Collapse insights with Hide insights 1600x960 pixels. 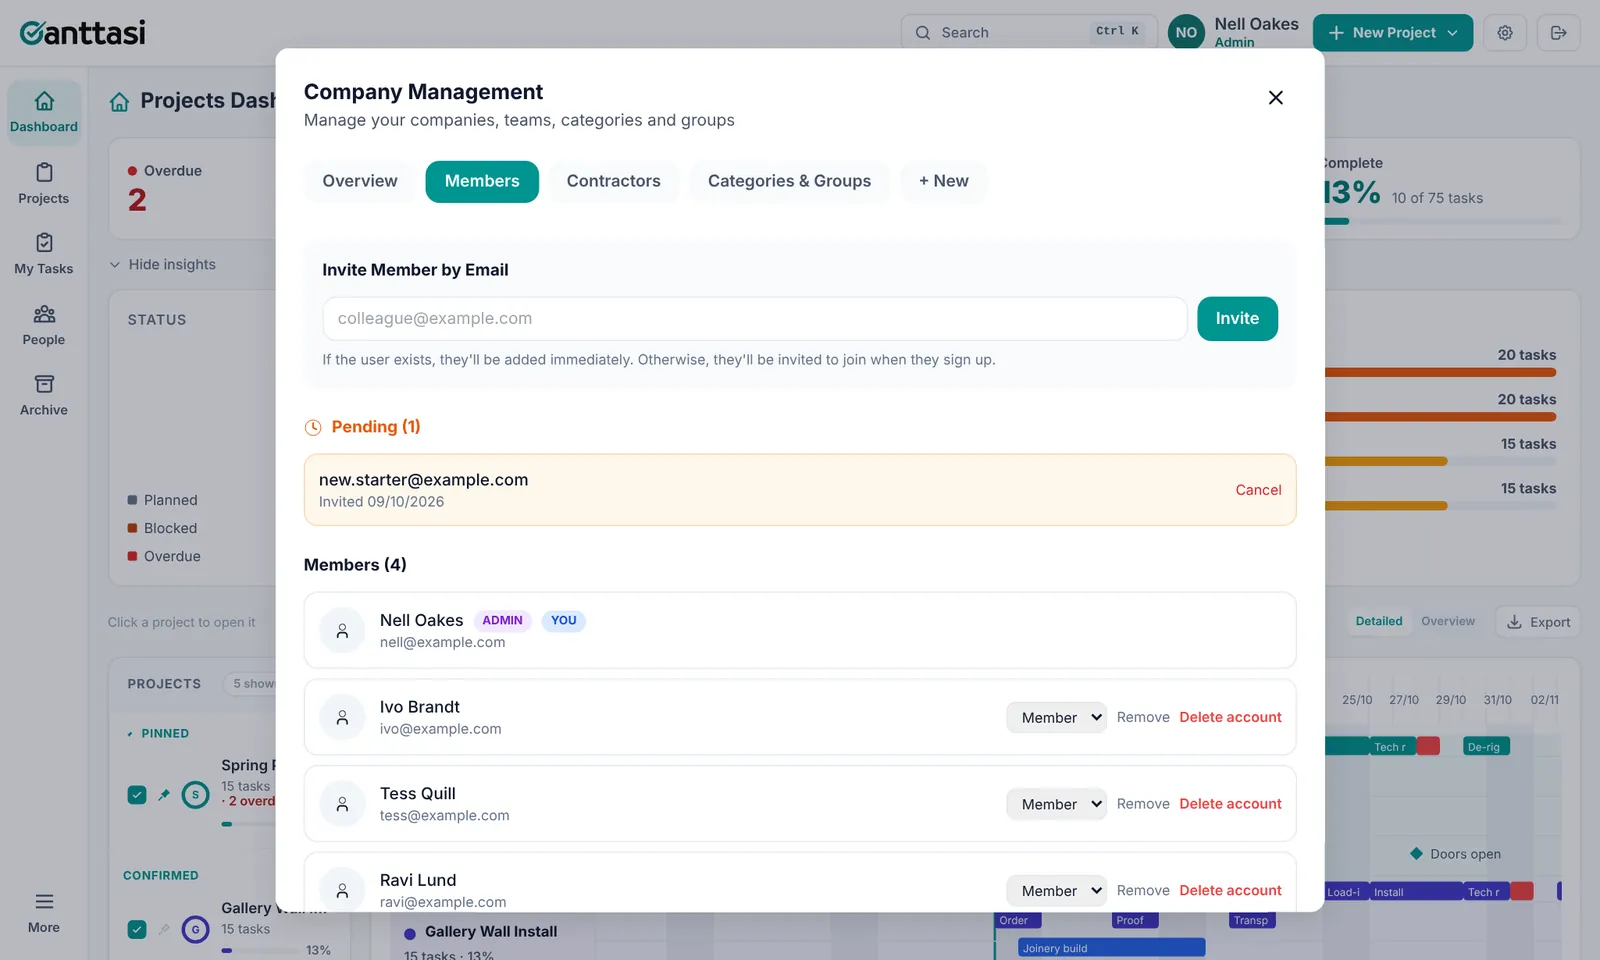[x=162, y=264]
